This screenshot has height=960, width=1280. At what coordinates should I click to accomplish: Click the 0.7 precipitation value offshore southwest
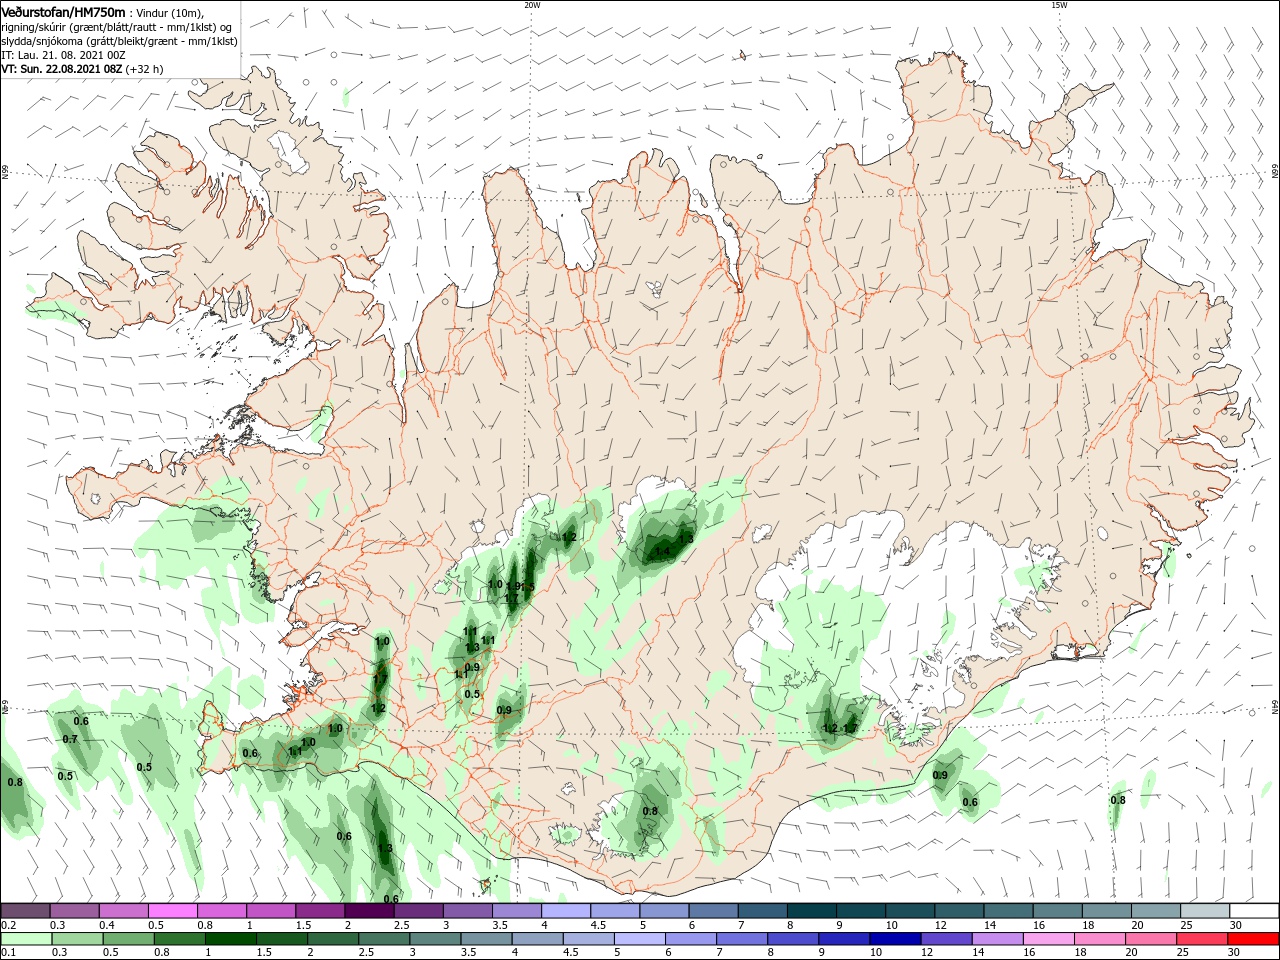pyautogui.click(x=70, y=739)
